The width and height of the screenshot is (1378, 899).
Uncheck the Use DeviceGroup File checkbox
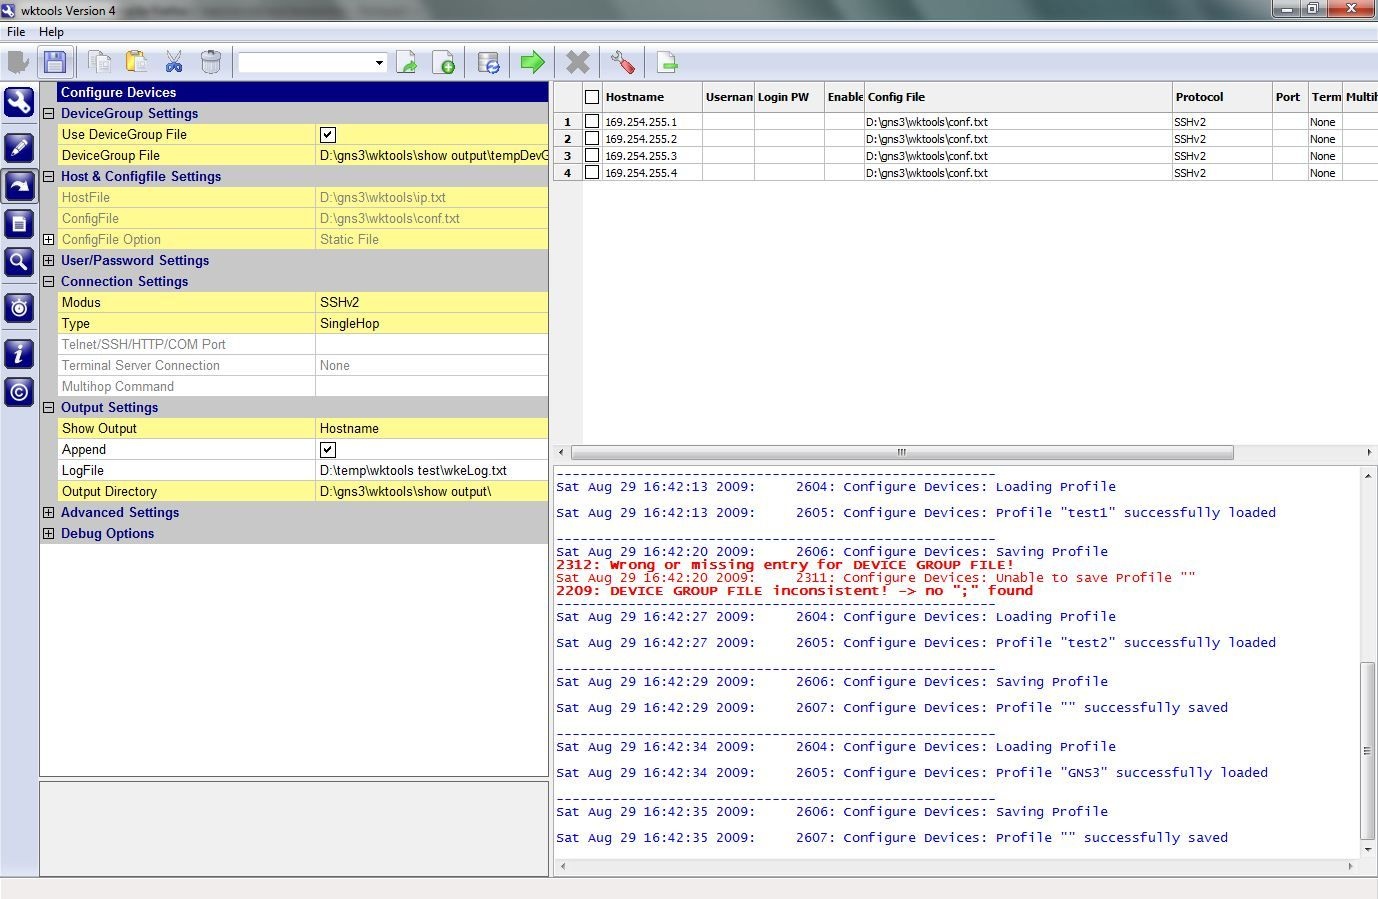pyautogui.click(x=328, y=135)
